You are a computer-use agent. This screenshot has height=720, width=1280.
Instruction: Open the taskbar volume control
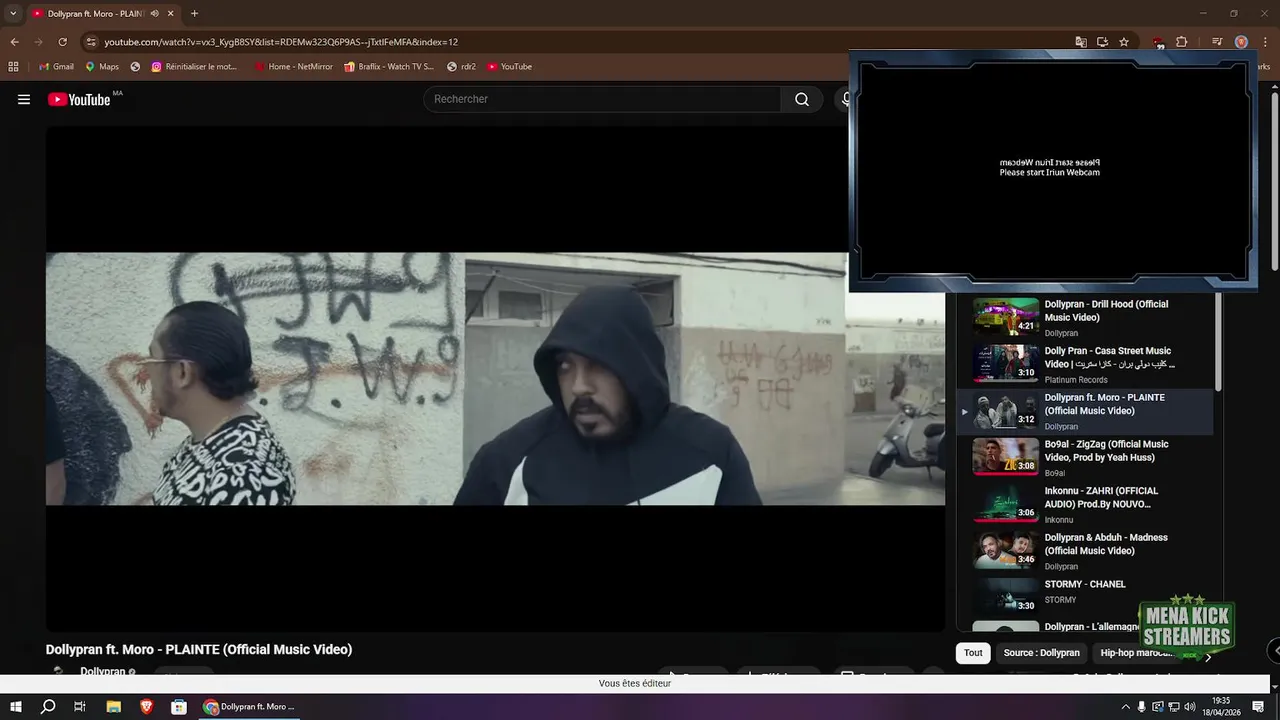[x=1189, y=707]
